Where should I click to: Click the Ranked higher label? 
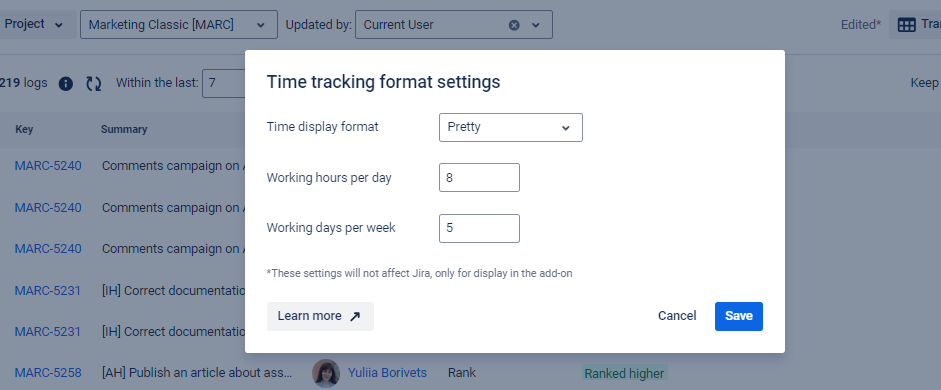(x=624, y=373)
